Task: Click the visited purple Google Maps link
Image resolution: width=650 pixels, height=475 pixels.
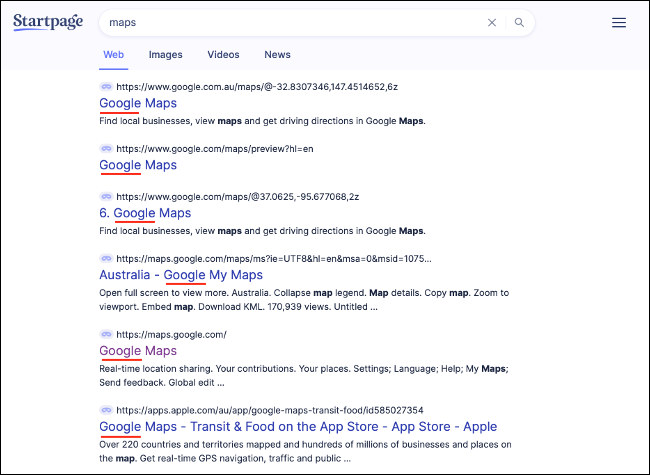Action: [x=138, y=351]
